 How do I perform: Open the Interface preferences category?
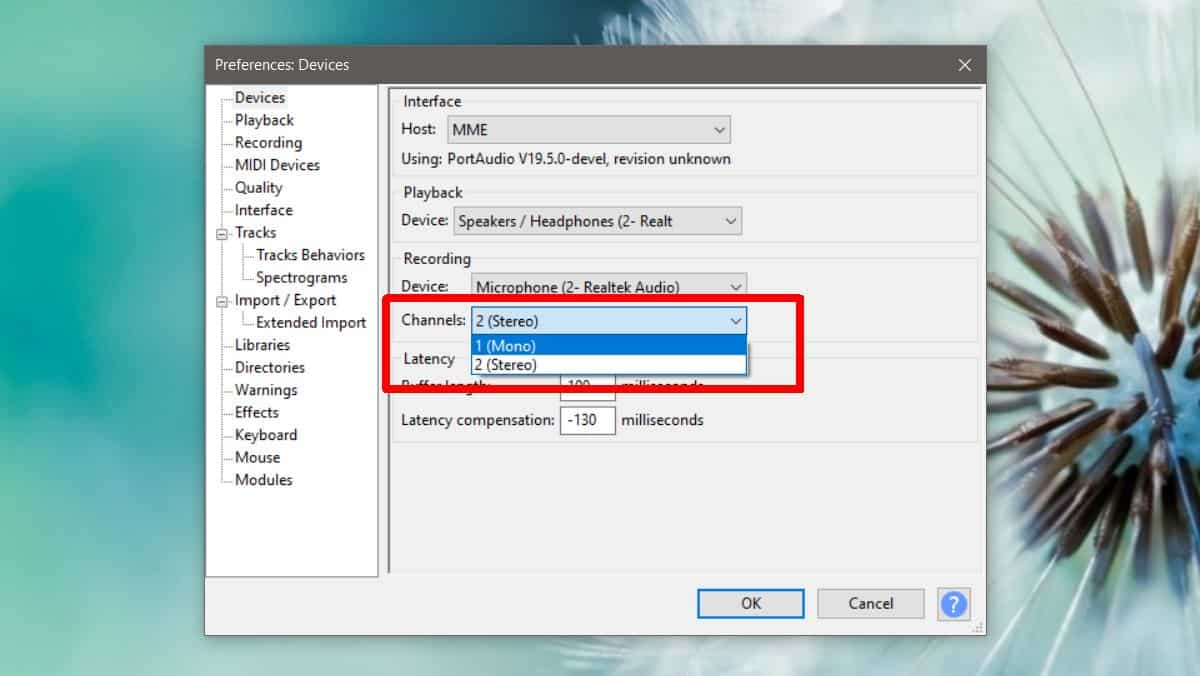point(264,210)
